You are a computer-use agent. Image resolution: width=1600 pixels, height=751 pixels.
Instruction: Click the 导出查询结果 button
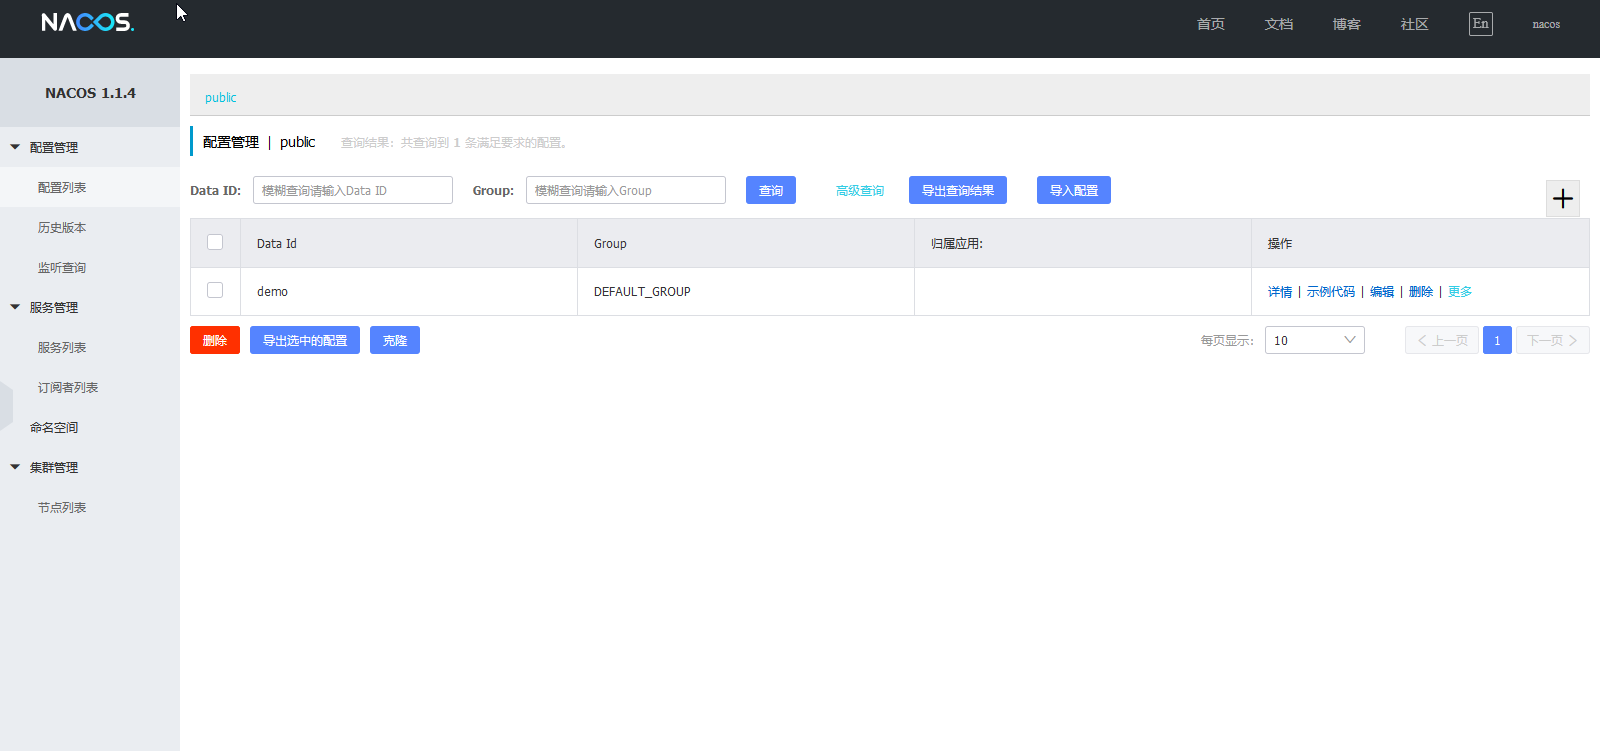[958, 190]
